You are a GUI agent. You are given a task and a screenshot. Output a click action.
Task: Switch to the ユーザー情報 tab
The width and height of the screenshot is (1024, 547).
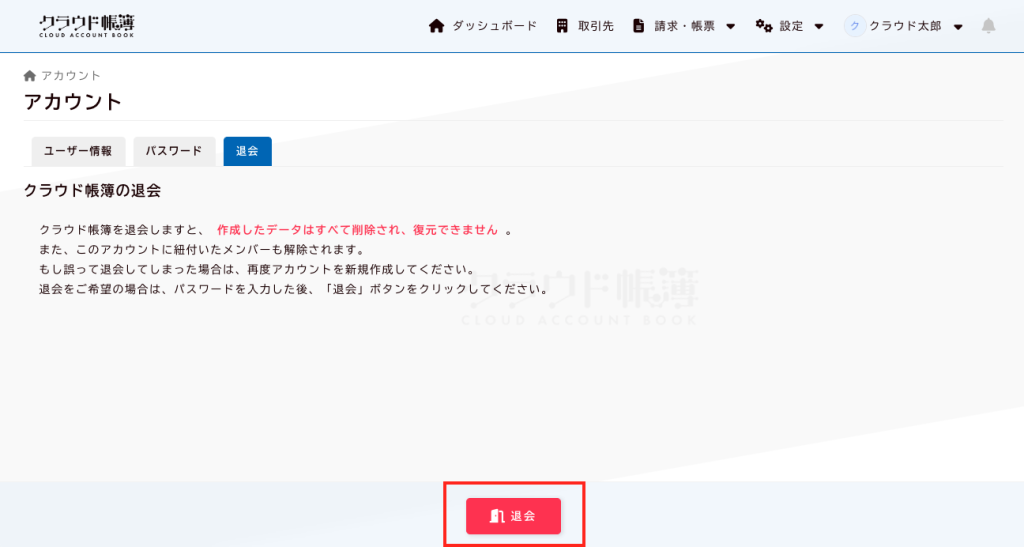(78, 151)
